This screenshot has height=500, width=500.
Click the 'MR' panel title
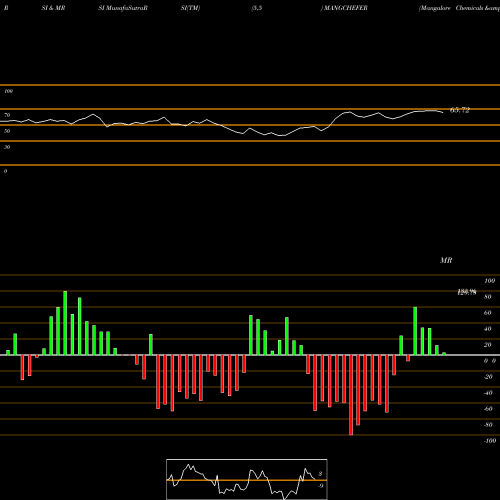pyautogui.click(x=446, y=260)
